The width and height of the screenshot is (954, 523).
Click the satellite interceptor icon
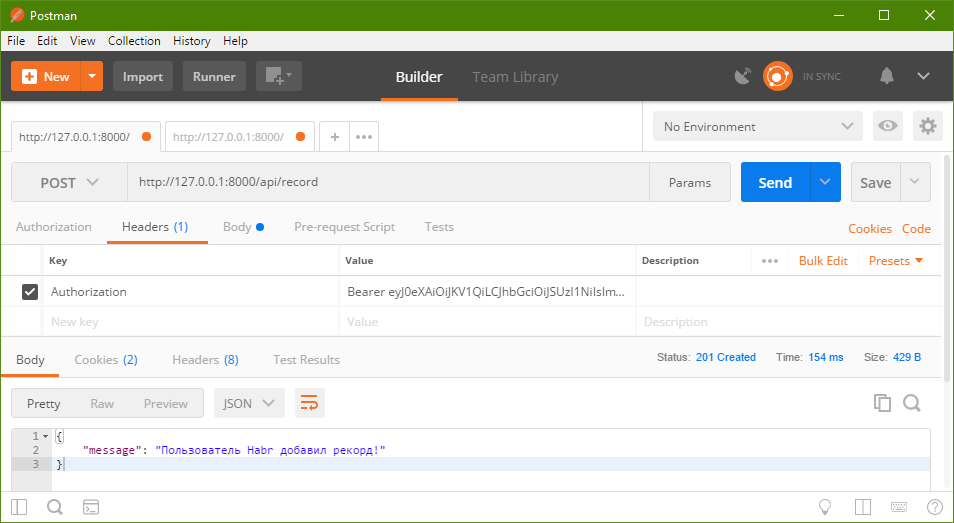tap(743, 77)
